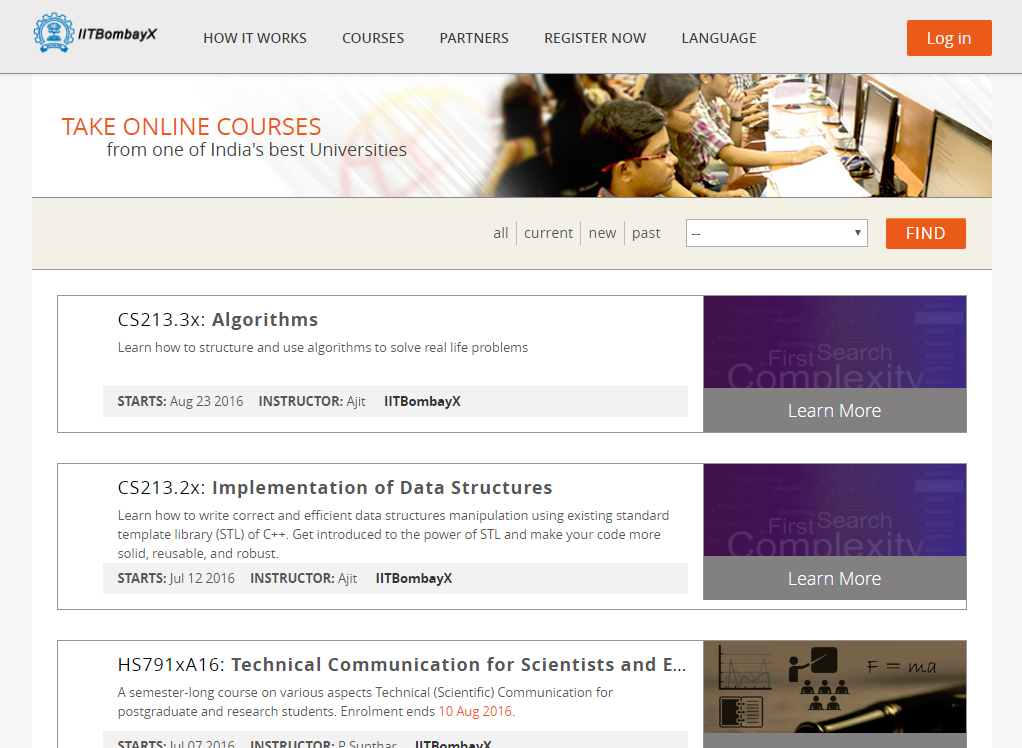The height and width of the screenshot is (748, 1022).
Task: Open the CS213.3x Algorithms course title
Action: click(218, 320)
